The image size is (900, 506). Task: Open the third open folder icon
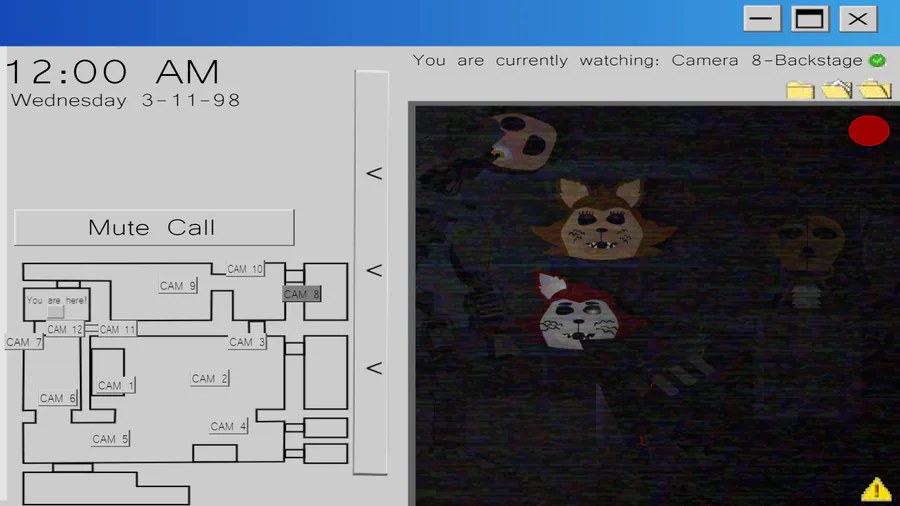pyautogui.click(x=874, y=89)
